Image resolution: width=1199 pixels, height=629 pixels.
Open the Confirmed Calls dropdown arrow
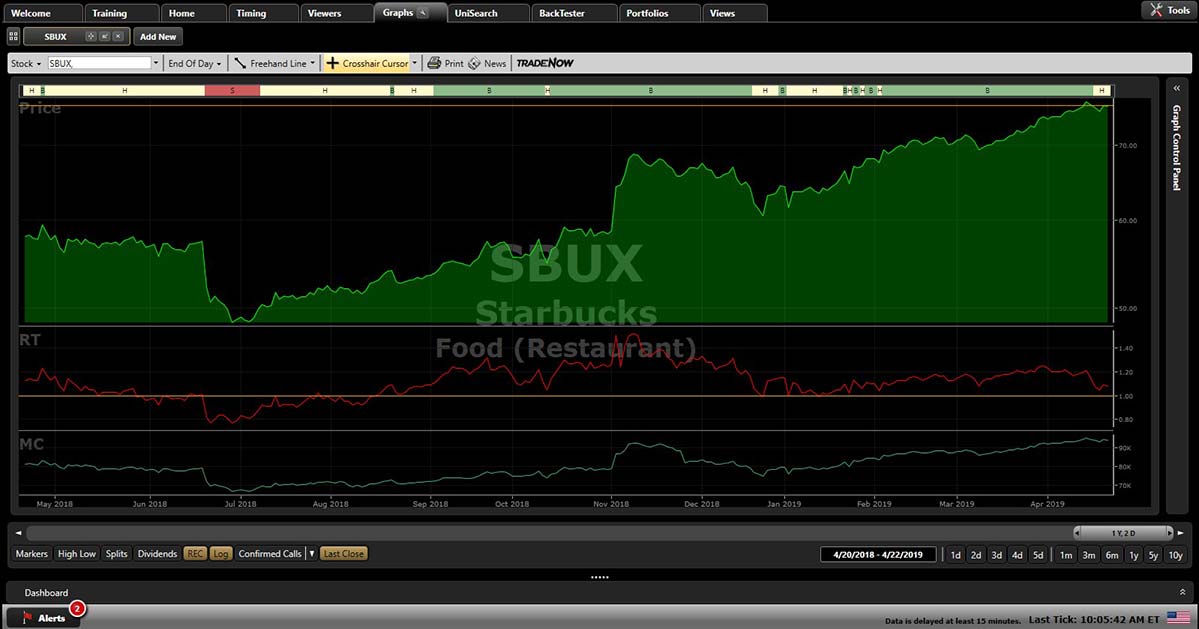point(311,553)
